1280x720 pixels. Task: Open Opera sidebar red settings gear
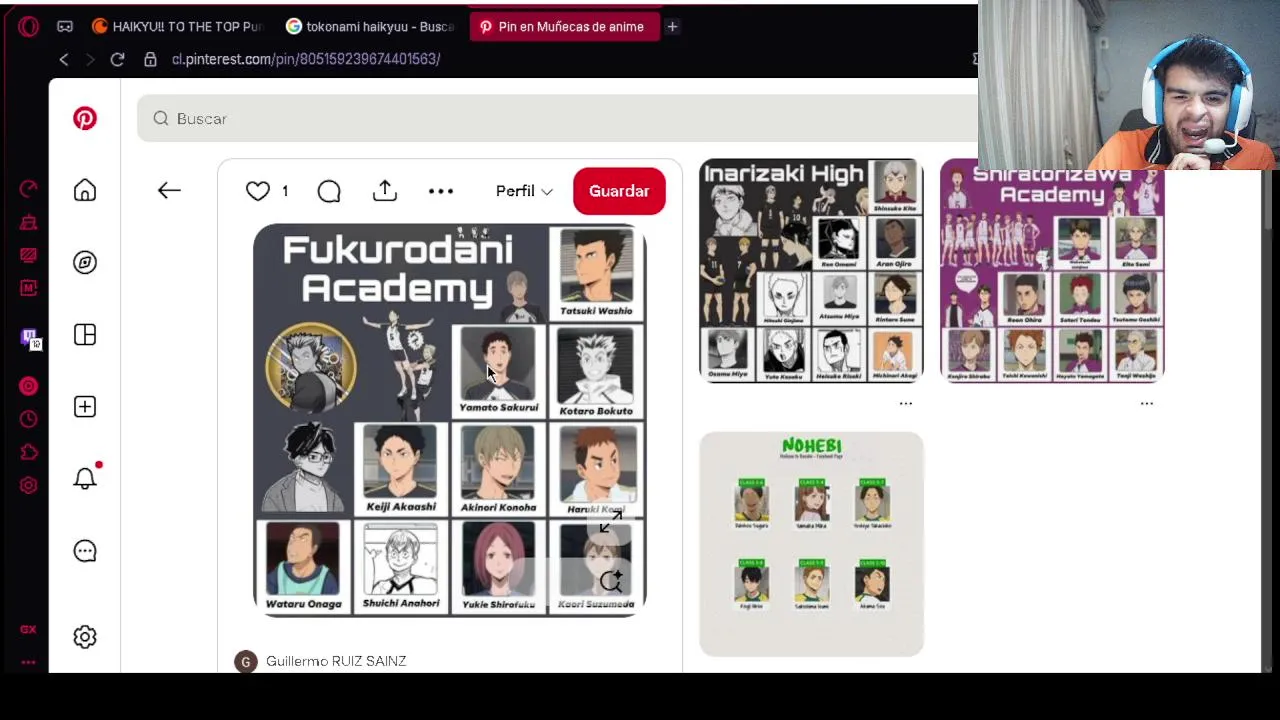coord(28,485)
